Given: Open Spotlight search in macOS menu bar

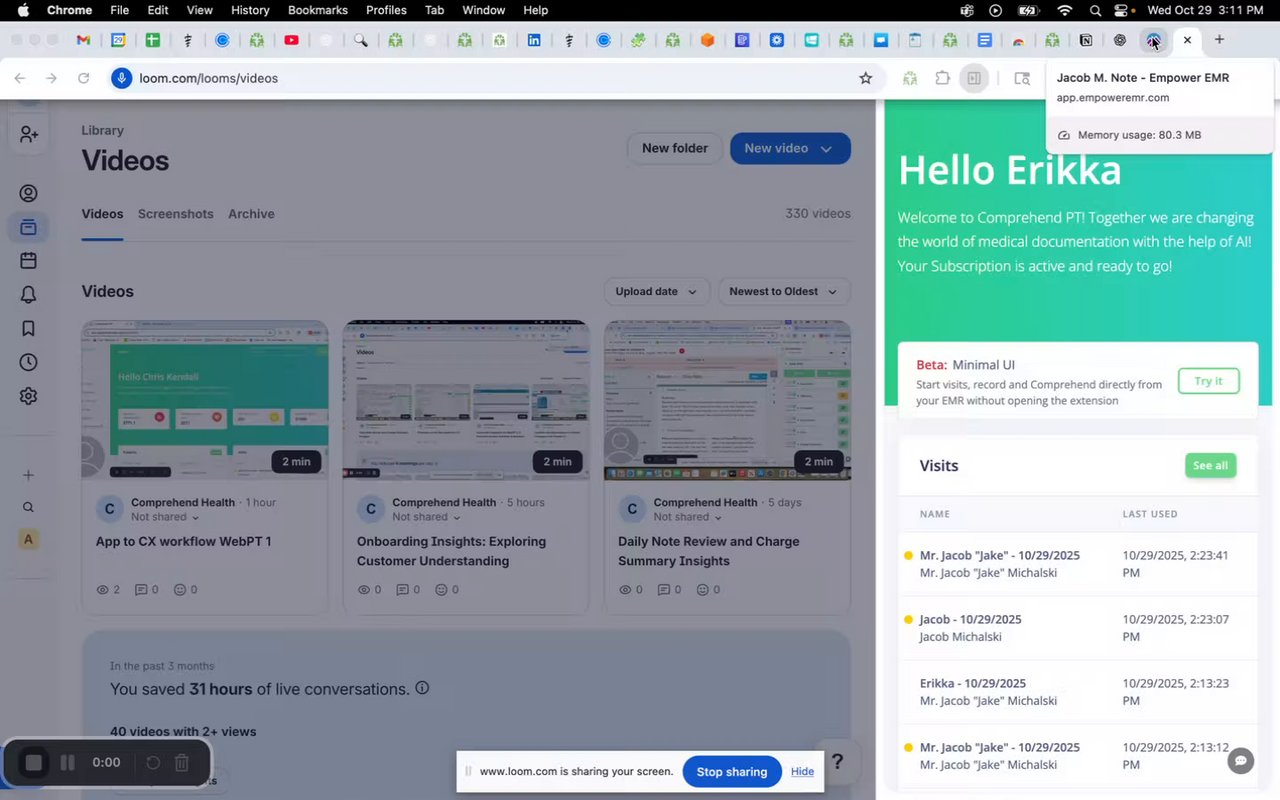Looking at the screenshot, I should tap(1095, 10).
